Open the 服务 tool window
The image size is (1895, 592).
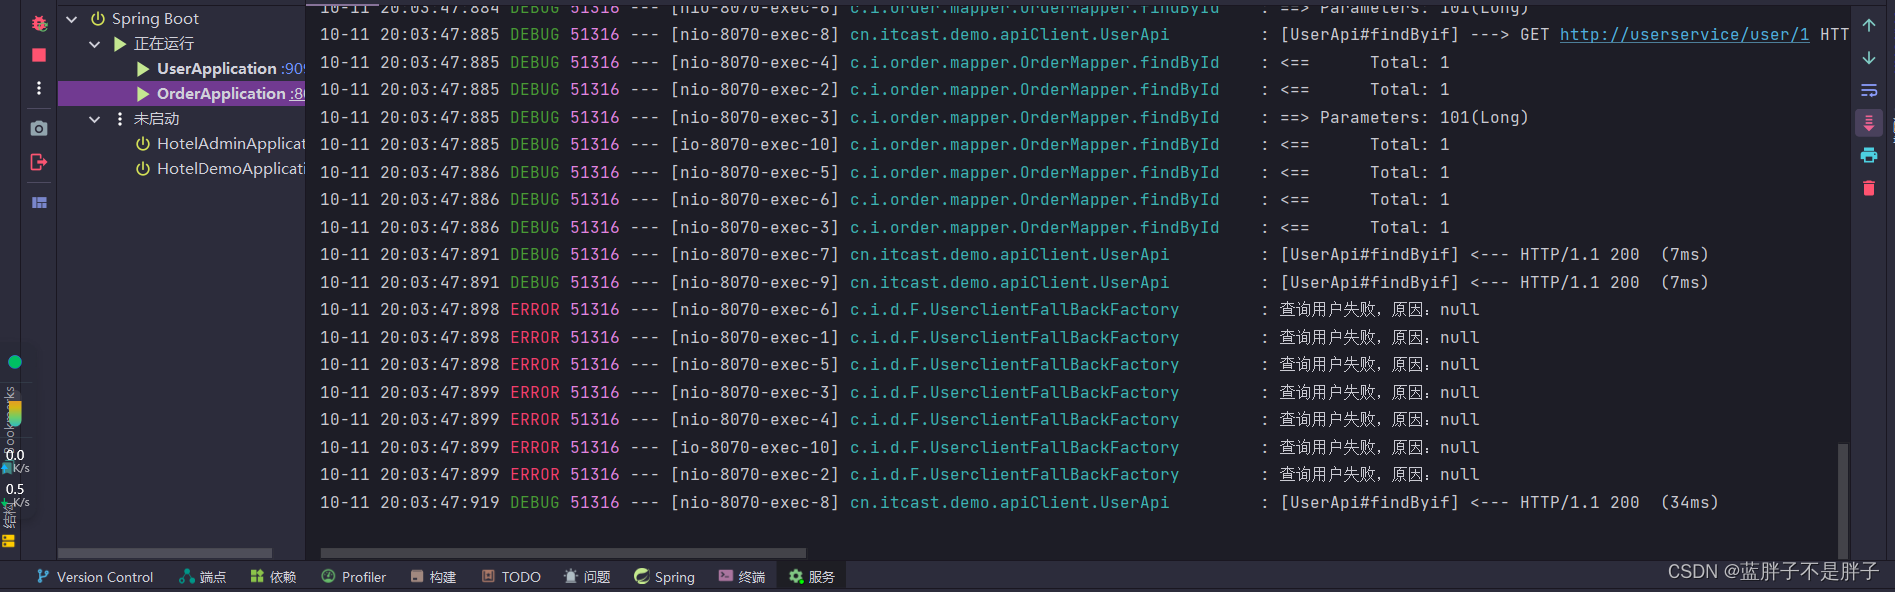(812, 577)
